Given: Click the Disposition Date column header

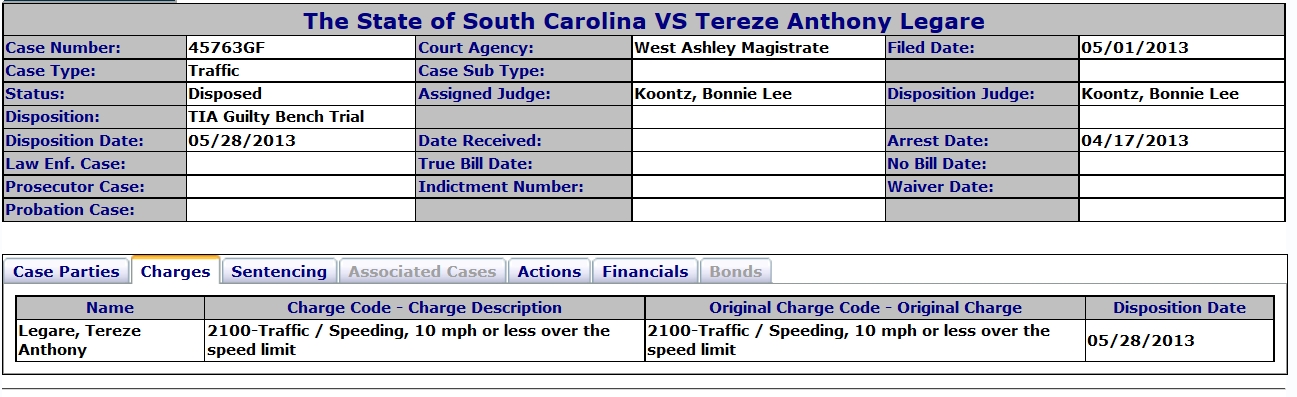Looking at the screenshot, I should click(x=1180, y=308).
